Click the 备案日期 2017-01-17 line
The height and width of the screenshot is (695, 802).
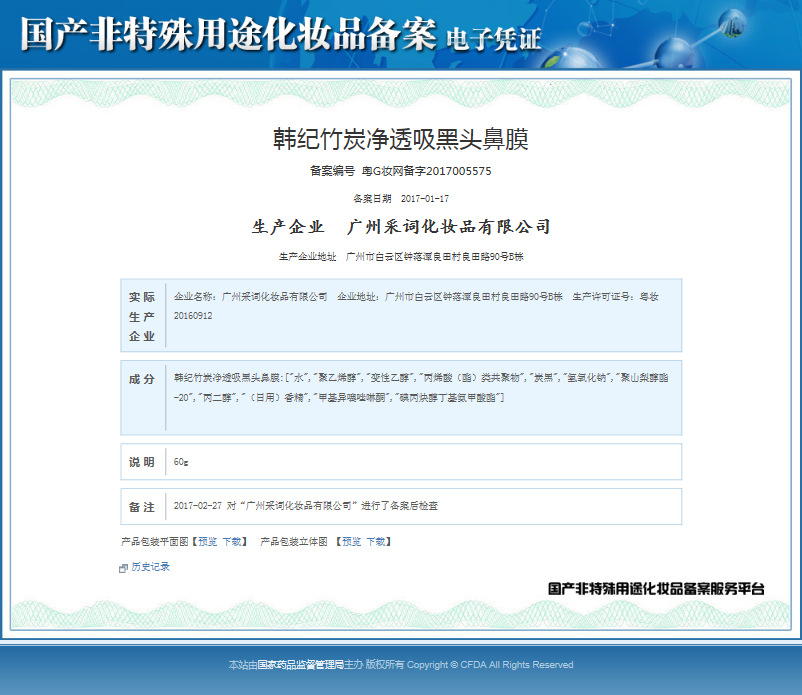coord(400,198)
